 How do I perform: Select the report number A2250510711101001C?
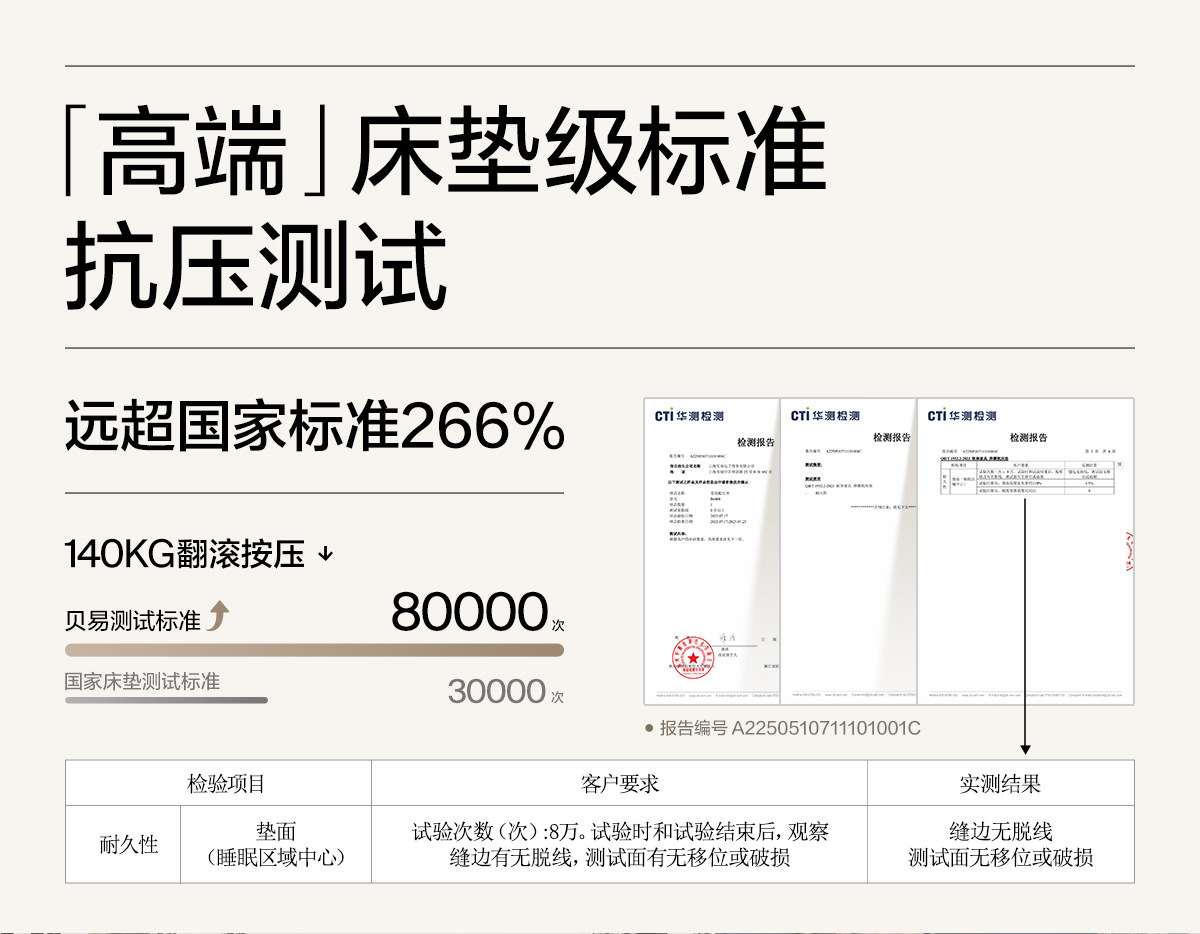point(826,728)
